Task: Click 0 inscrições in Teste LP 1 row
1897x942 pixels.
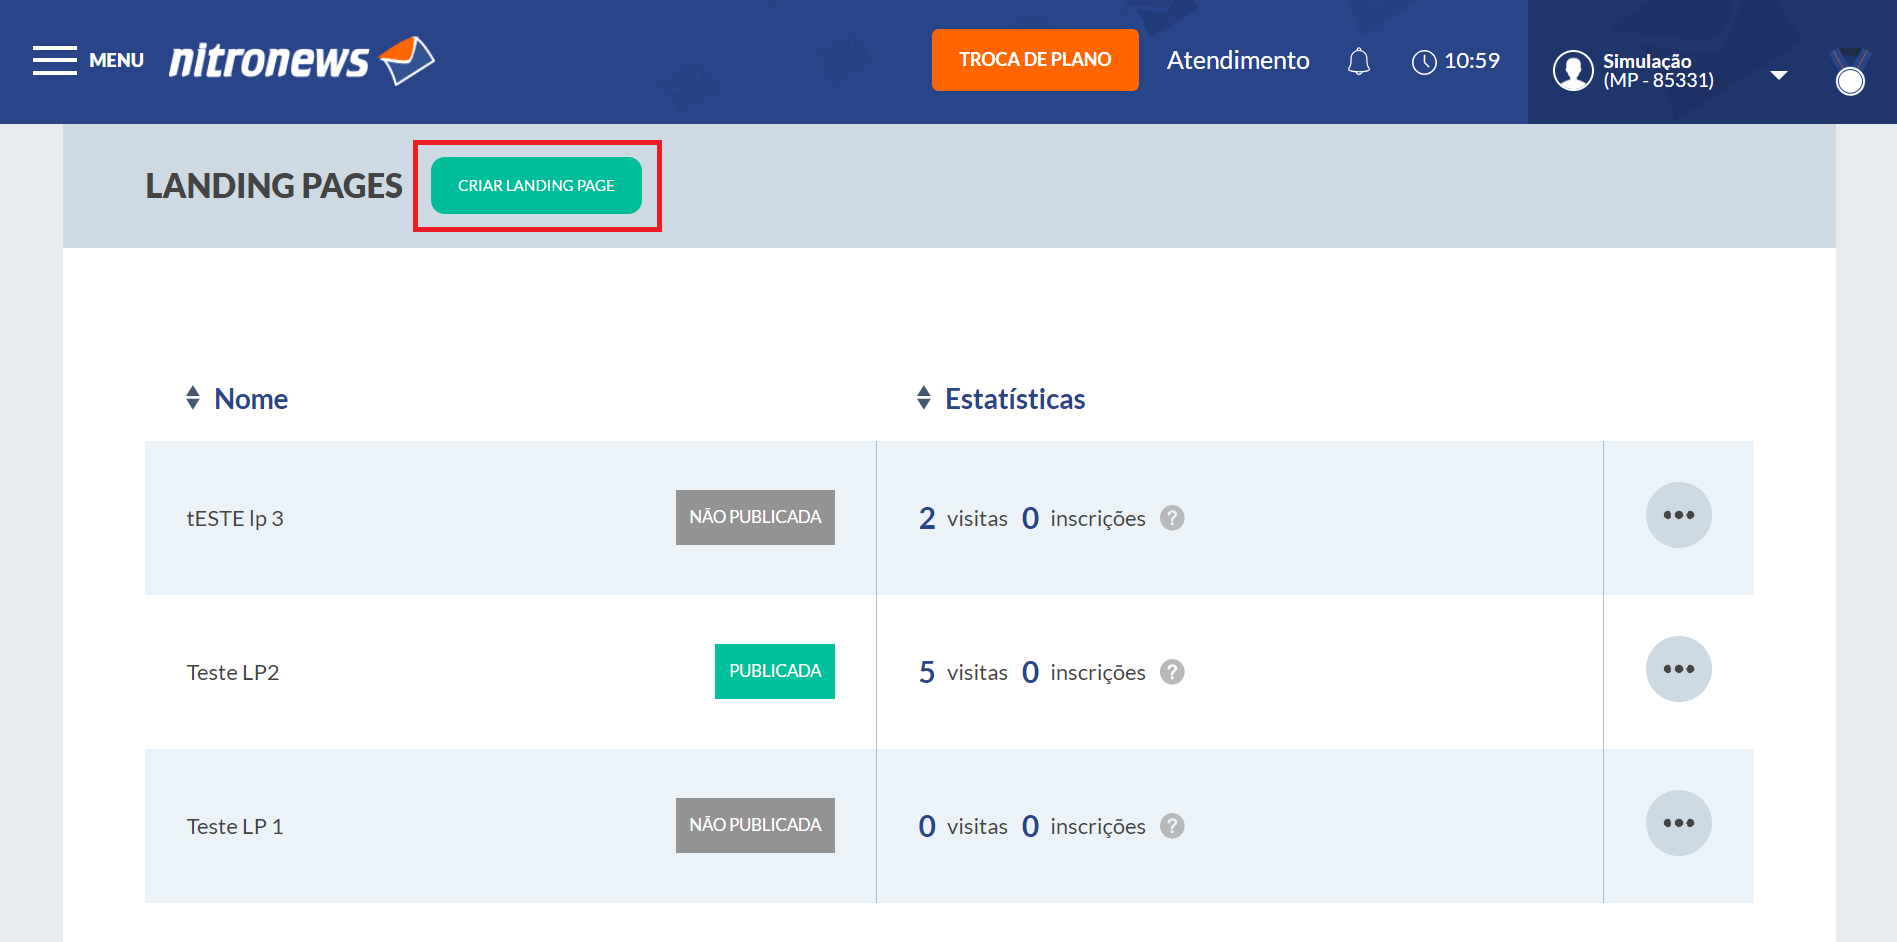Action: [1084, 826]
